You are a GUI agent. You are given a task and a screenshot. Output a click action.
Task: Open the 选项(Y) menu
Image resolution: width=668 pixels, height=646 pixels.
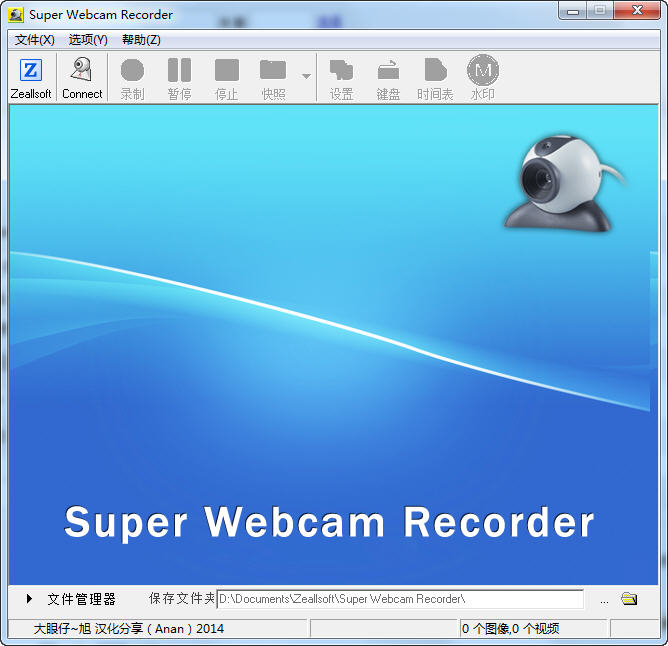88,40
